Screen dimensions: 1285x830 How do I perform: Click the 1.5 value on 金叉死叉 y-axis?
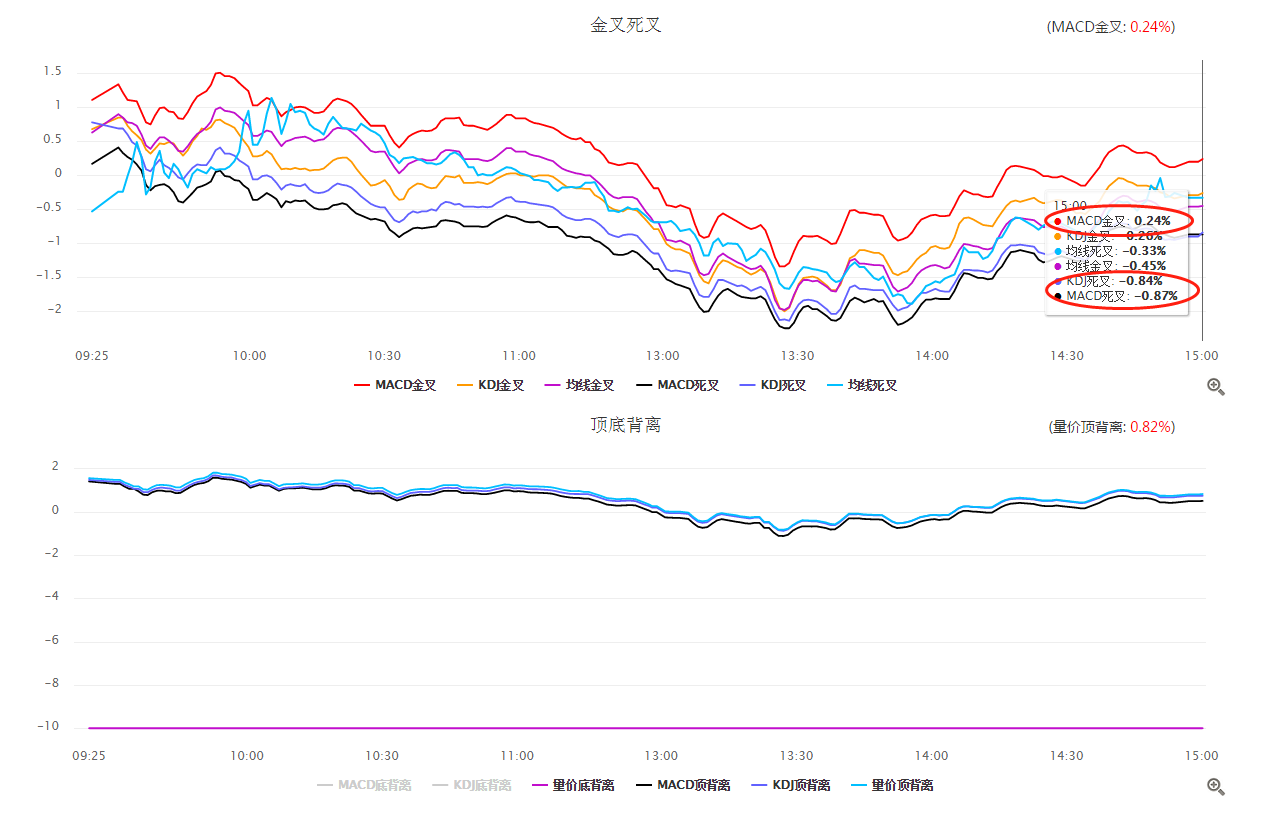(52, 71)
